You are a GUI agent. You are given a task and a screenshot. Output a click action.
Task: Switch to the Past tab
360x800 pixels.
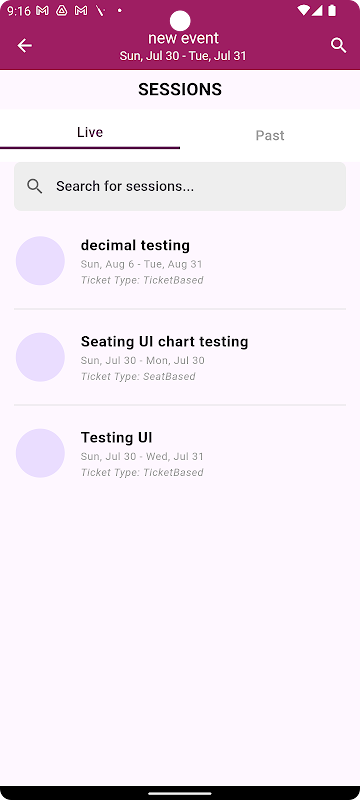tap(270, 135)
